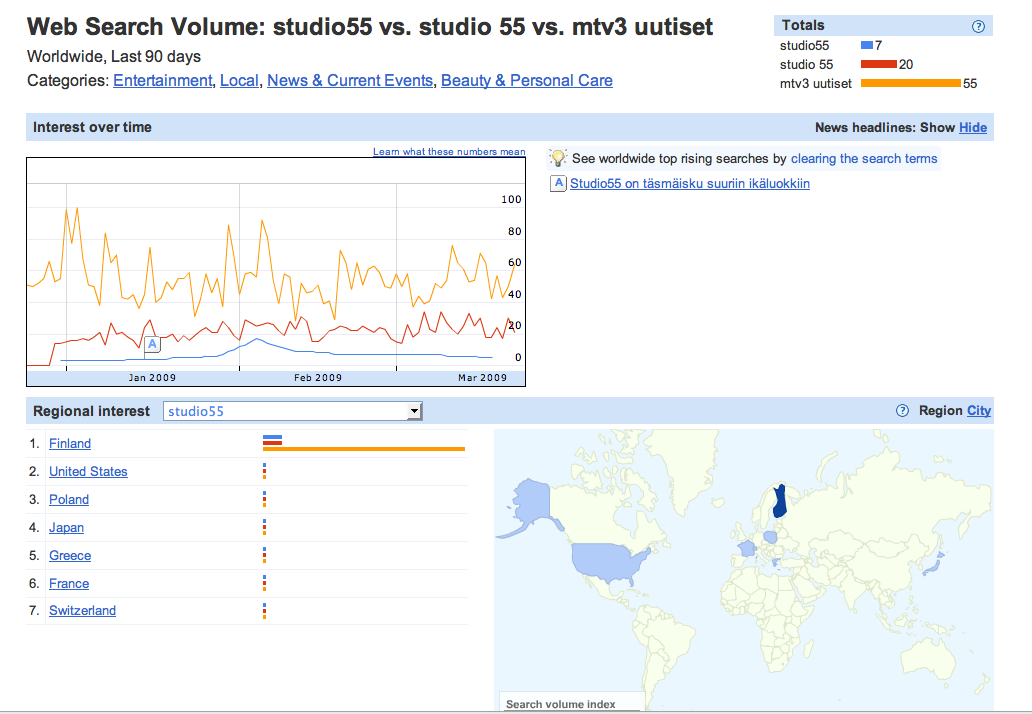Click 'Learn what these numbers mean' link

[x=449, y=151]
